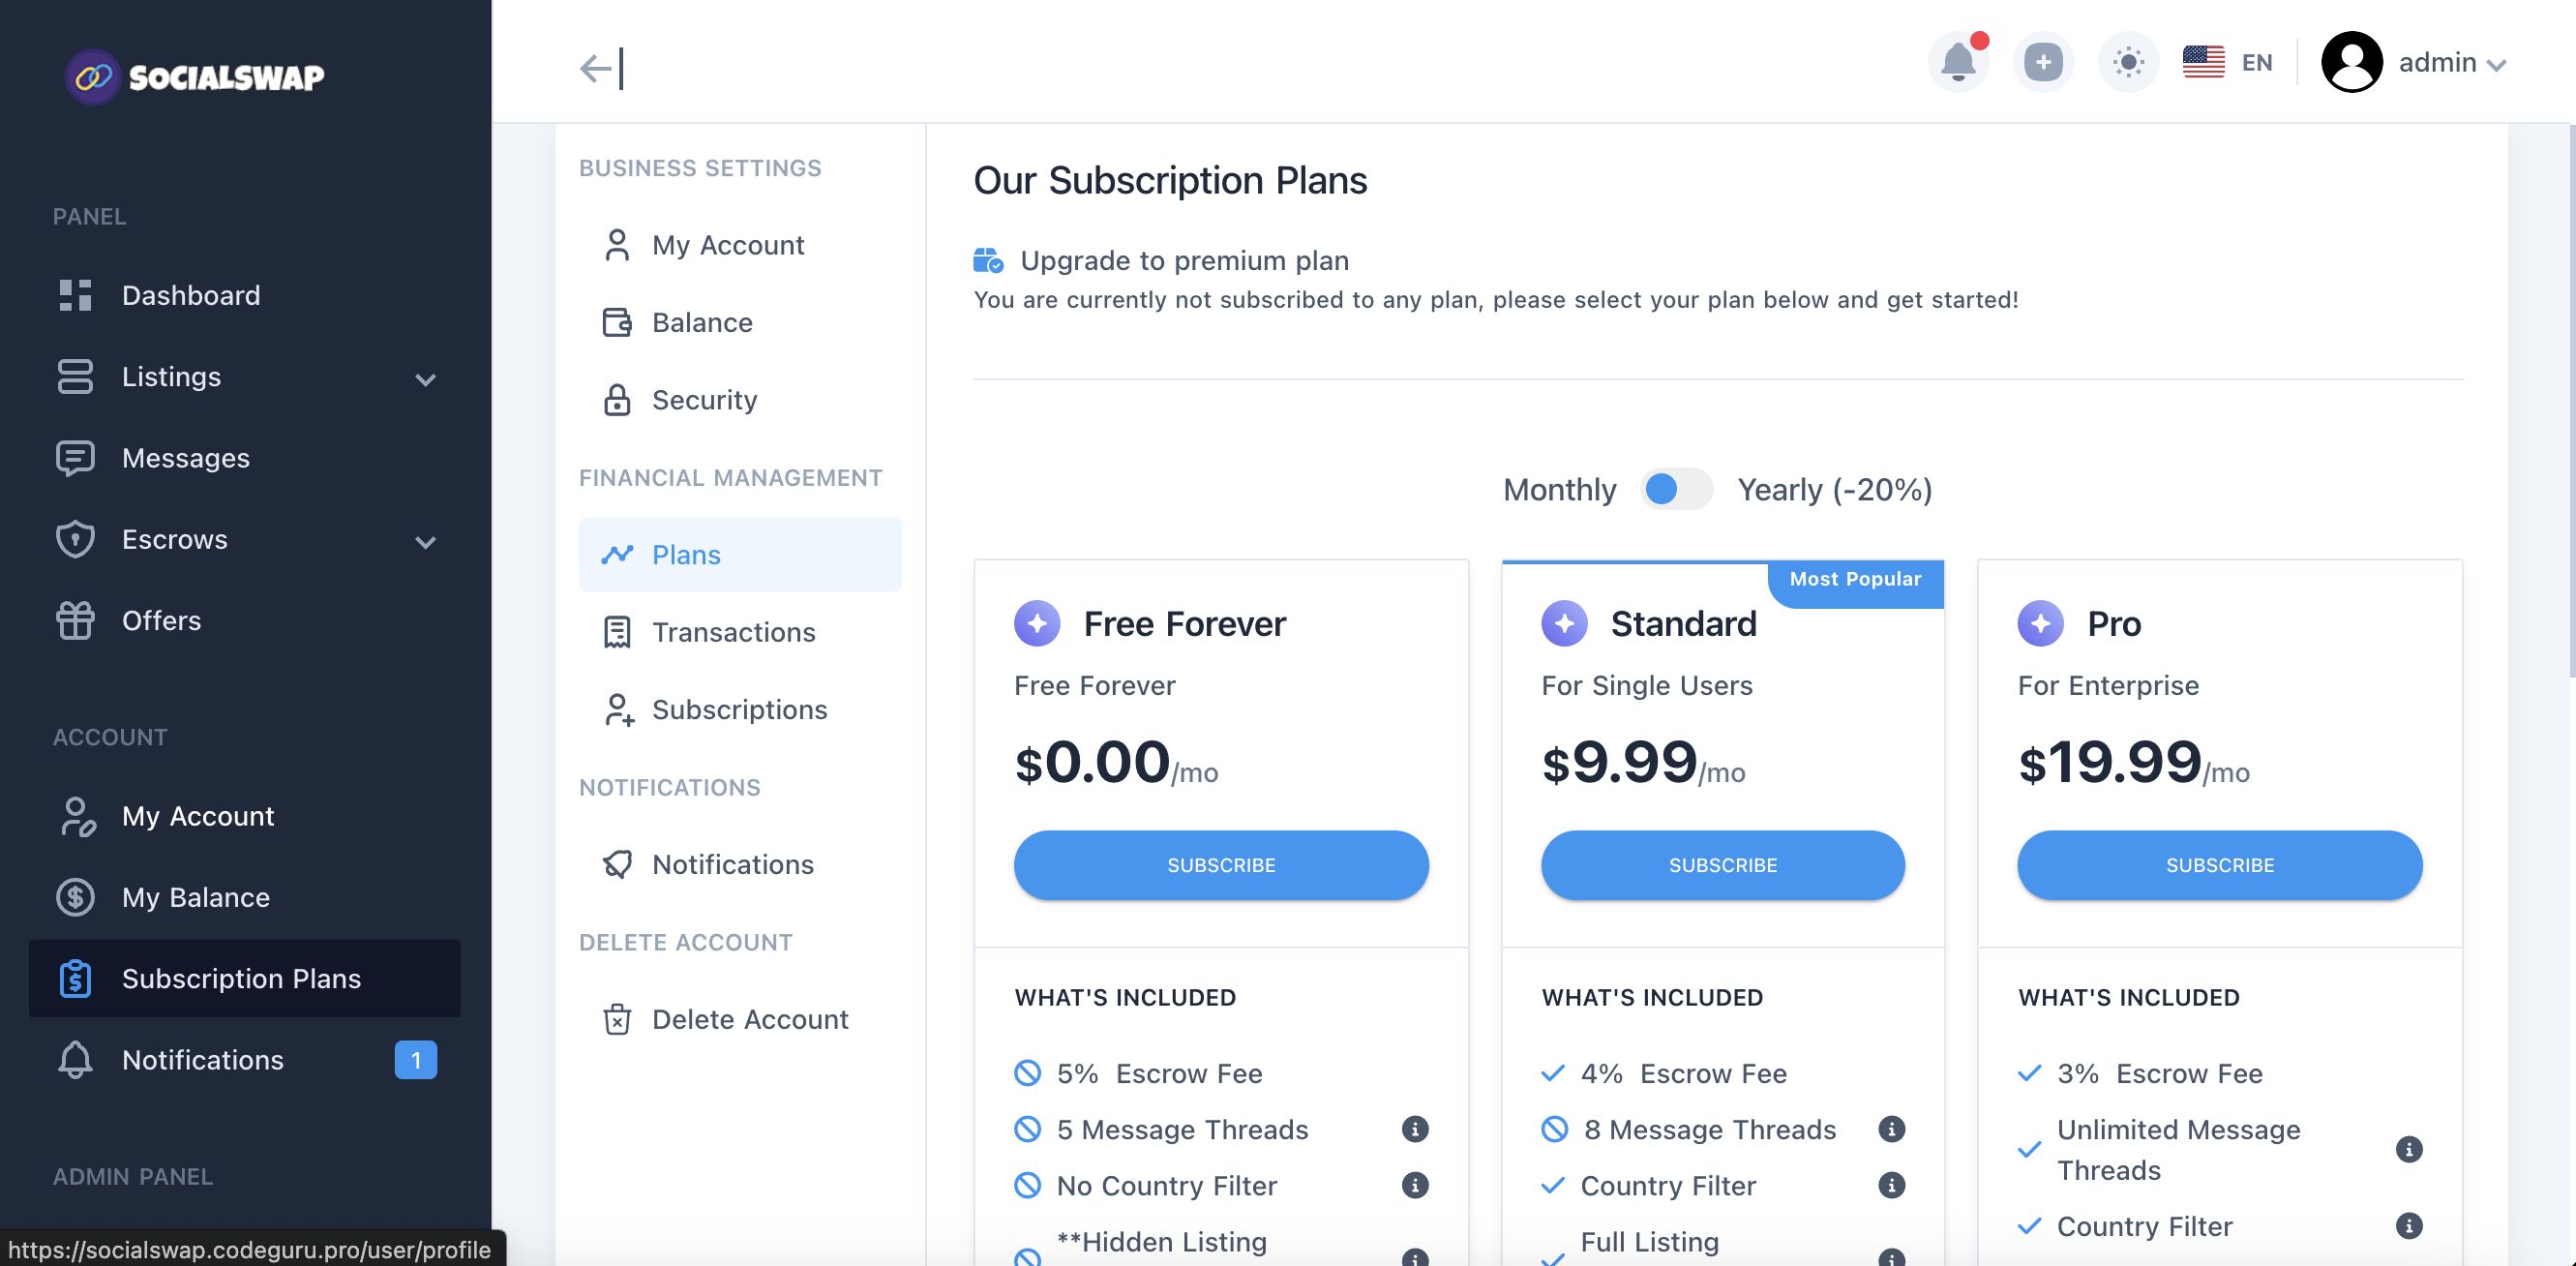Click info icon beside Unlimited Message Threads
This screenshot has width=2576, height=1266.
coord(2408,1149)
